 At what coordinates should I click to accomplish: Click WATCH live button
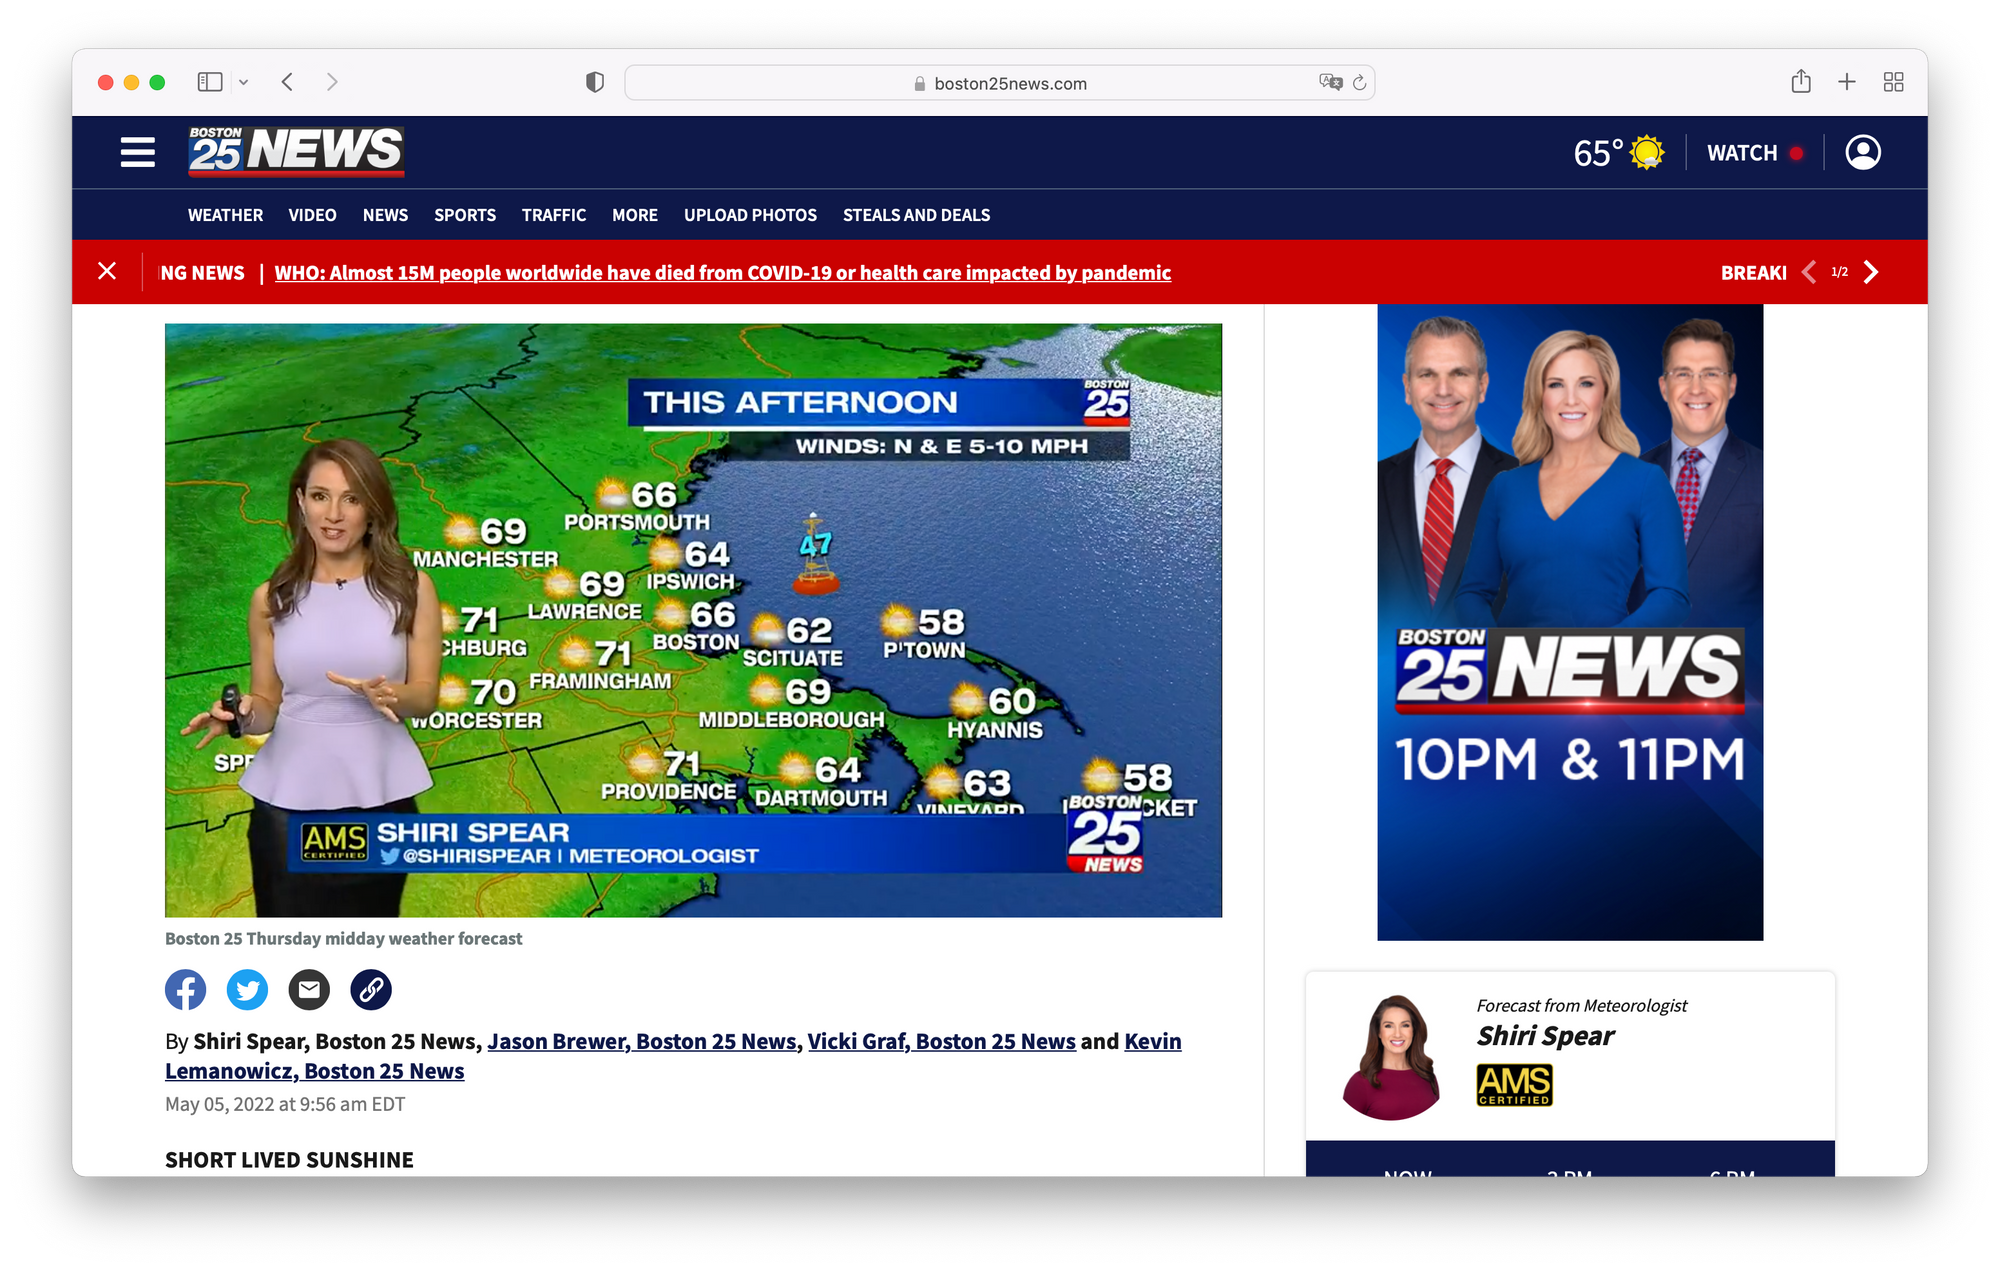[1754, 153]
